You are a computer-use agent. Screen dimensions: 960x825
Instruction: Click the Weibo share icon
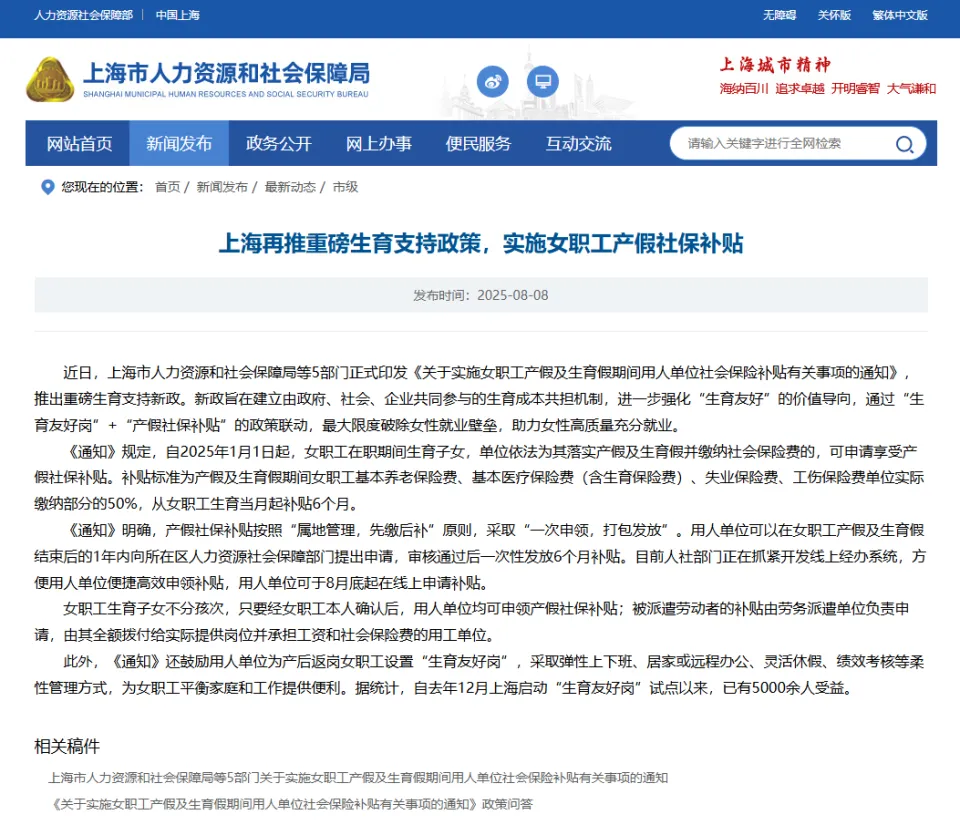pos(492,81)
